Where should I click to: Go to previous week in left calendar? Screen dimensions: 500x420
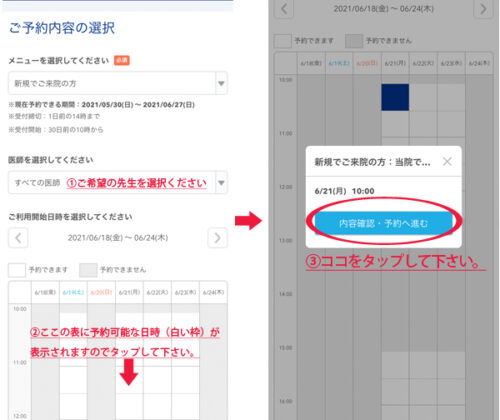(18, 238)
